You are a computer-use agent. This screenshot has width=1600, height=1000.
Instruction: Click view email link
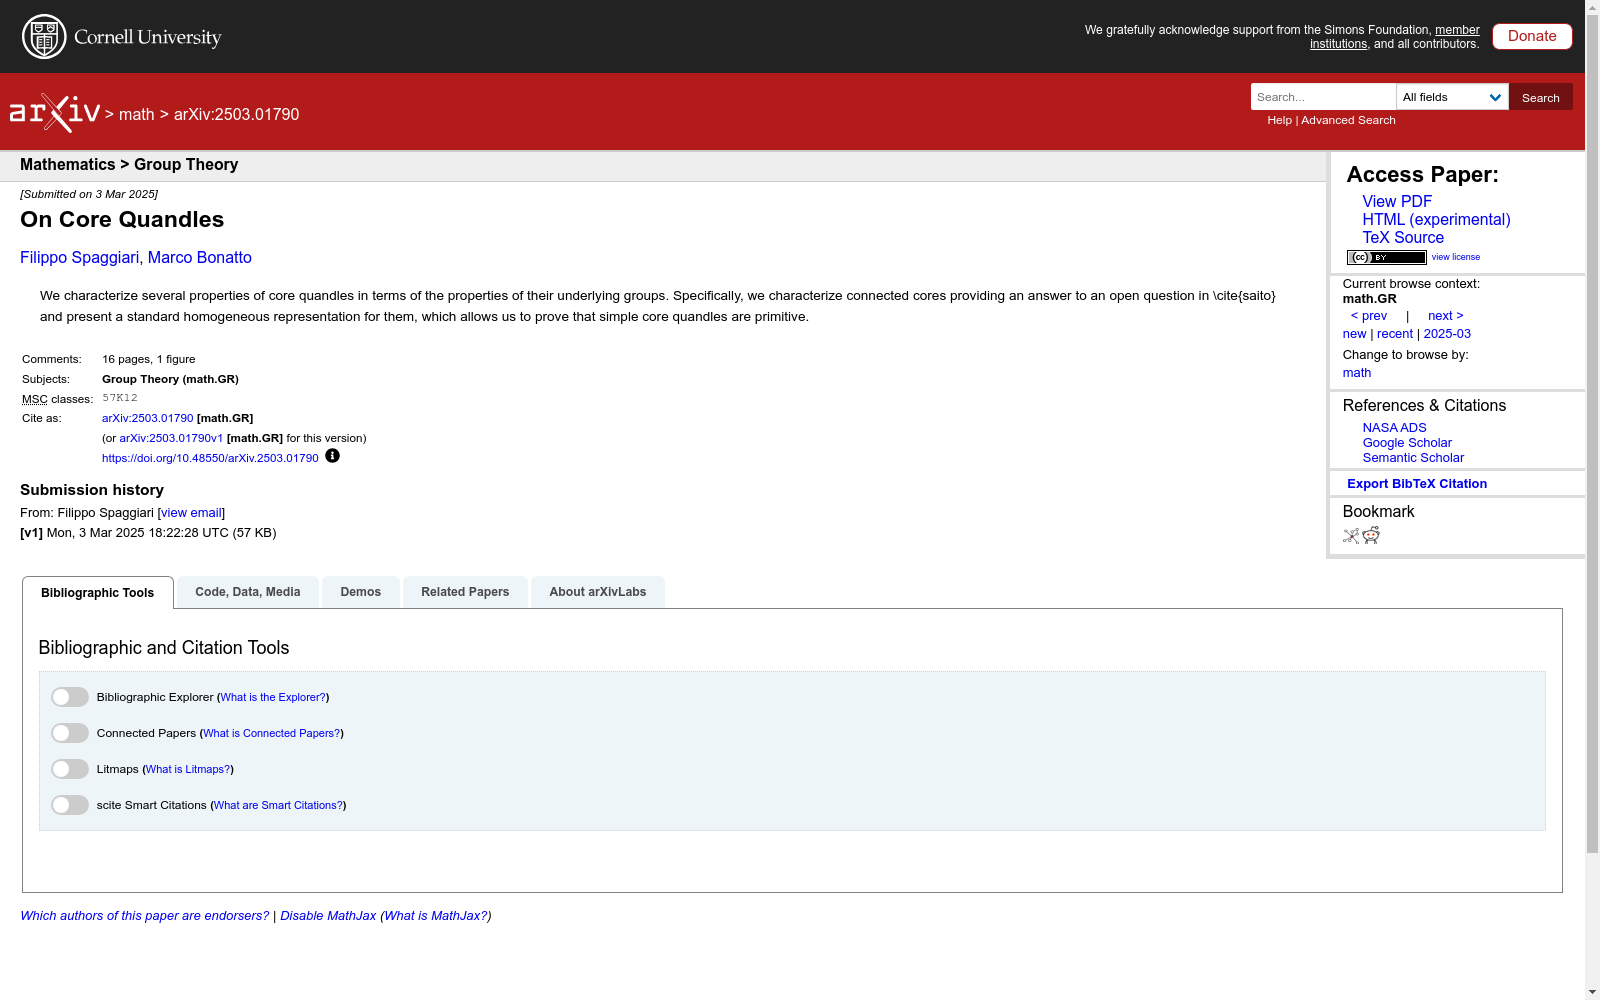191,513
